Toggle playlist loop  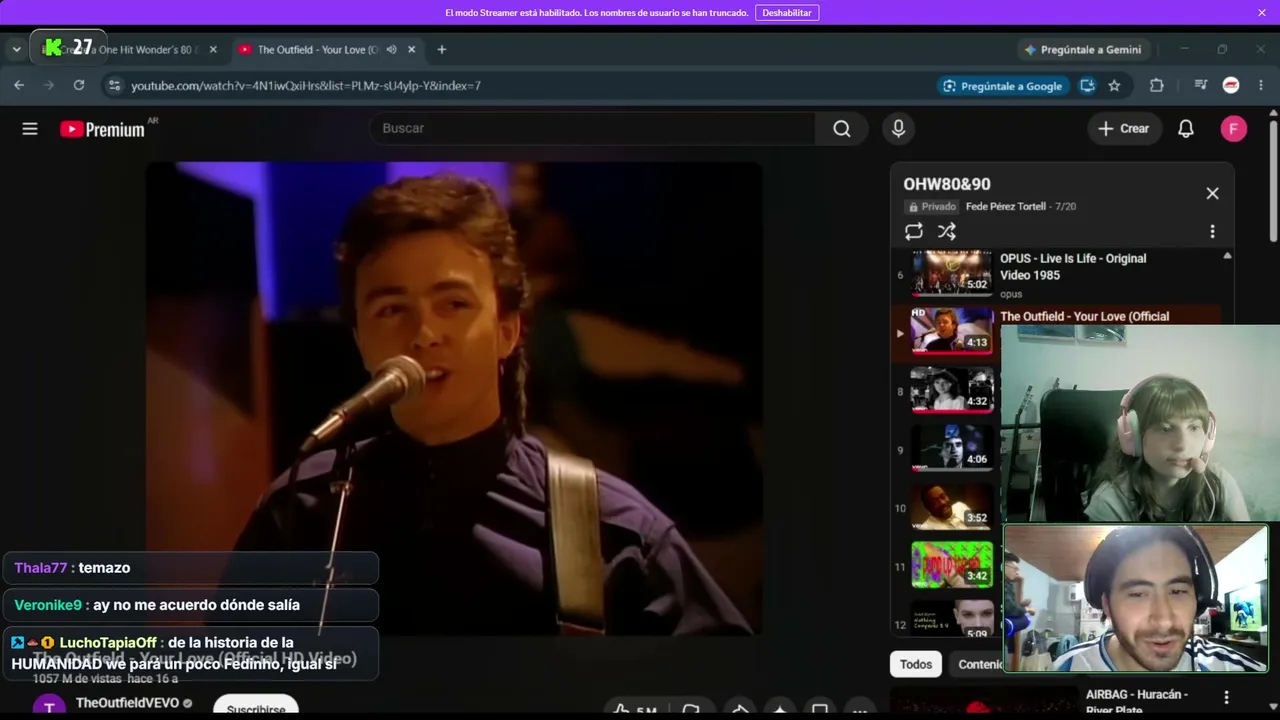[914, 232]
